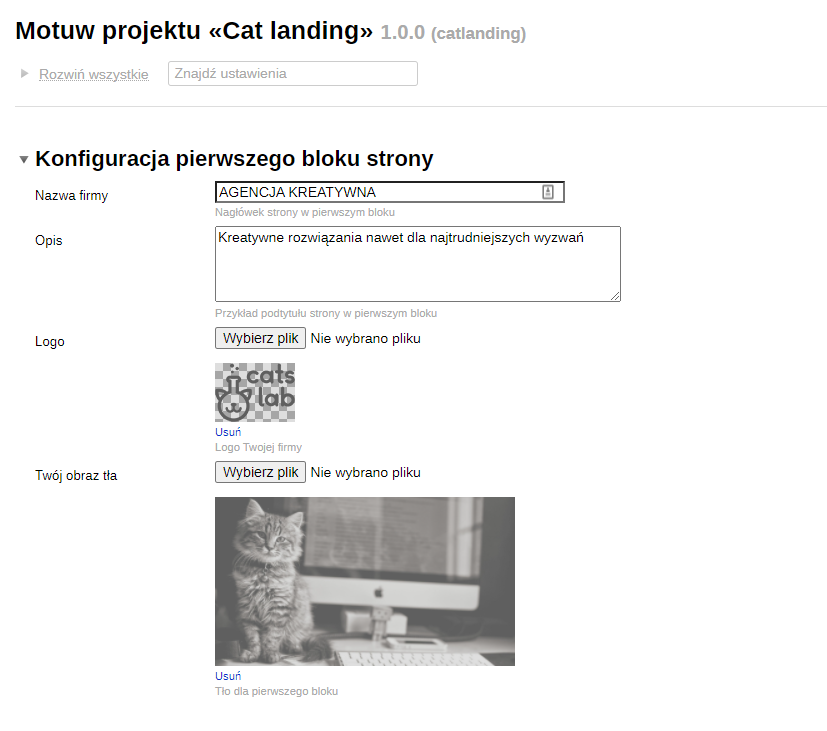Click Usuń link under cats lab logo
Viewport: 827px width, 731px height.
[x=228, y=432]
